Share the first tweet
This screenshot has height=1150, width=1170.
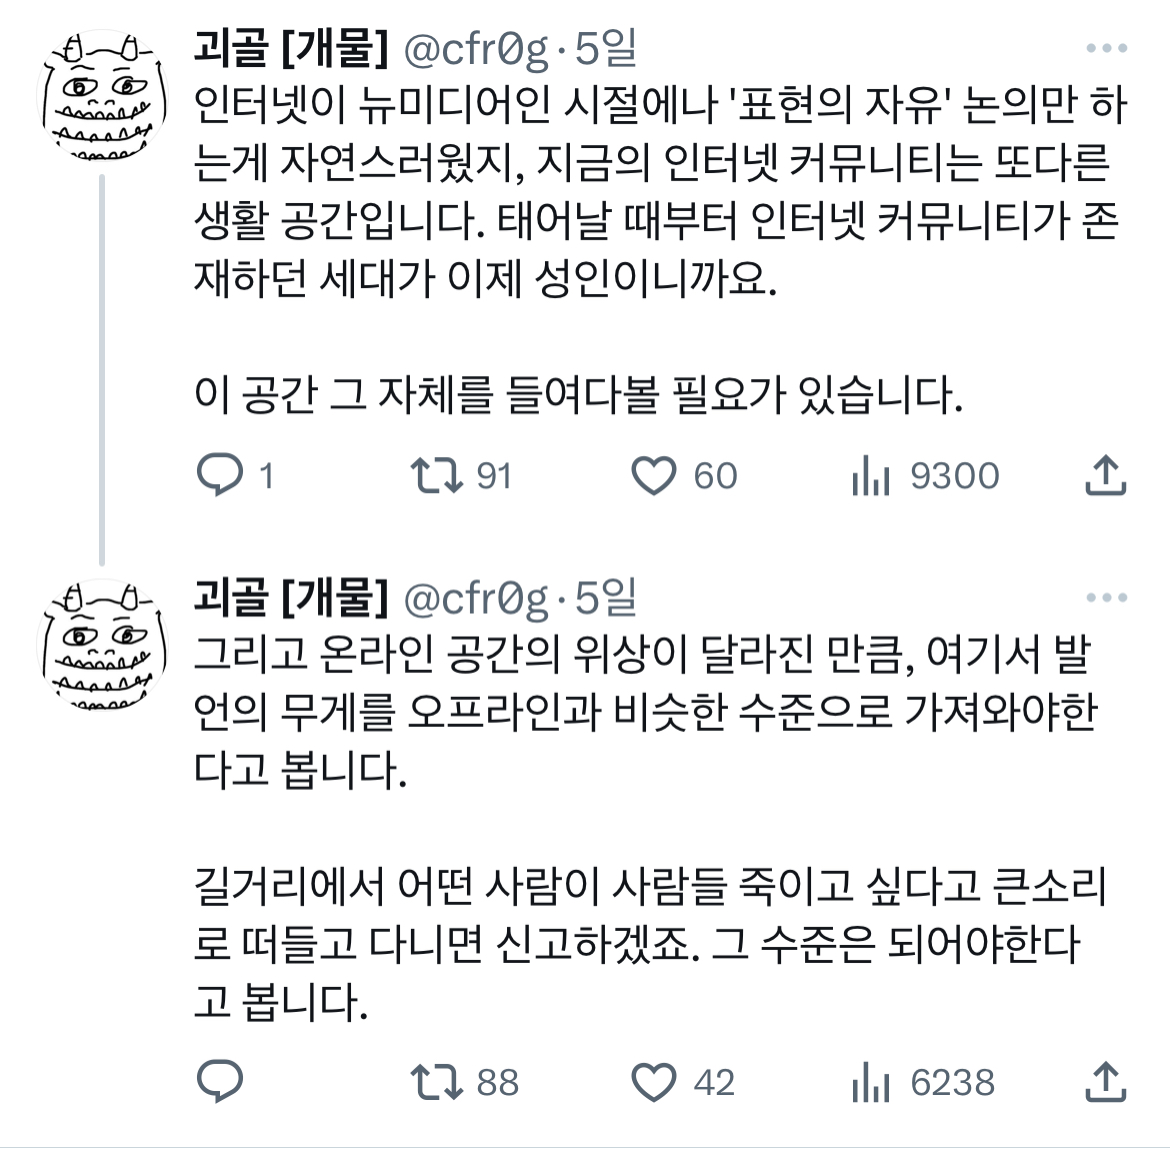[x=1105, y=476]
